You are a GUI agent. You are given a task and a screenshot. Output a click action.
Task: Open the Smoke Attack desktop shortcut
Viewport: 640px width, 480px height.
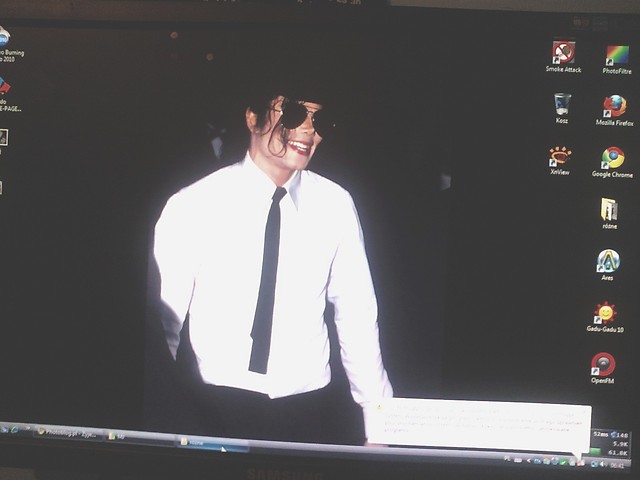pyautogui.click(x=564, y=57)
